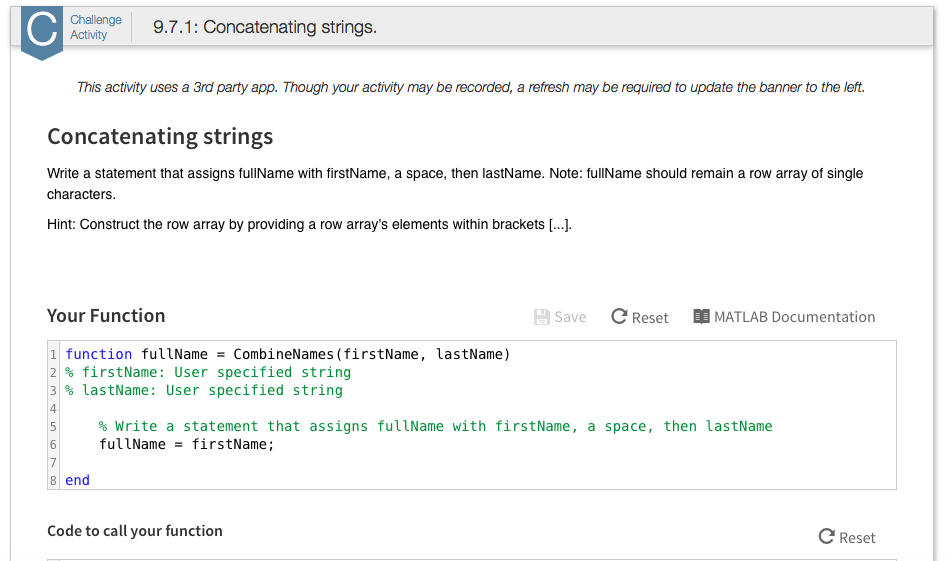Click line number 4 in the editor gutter
The image size is (952, 561).
[53, 408]
